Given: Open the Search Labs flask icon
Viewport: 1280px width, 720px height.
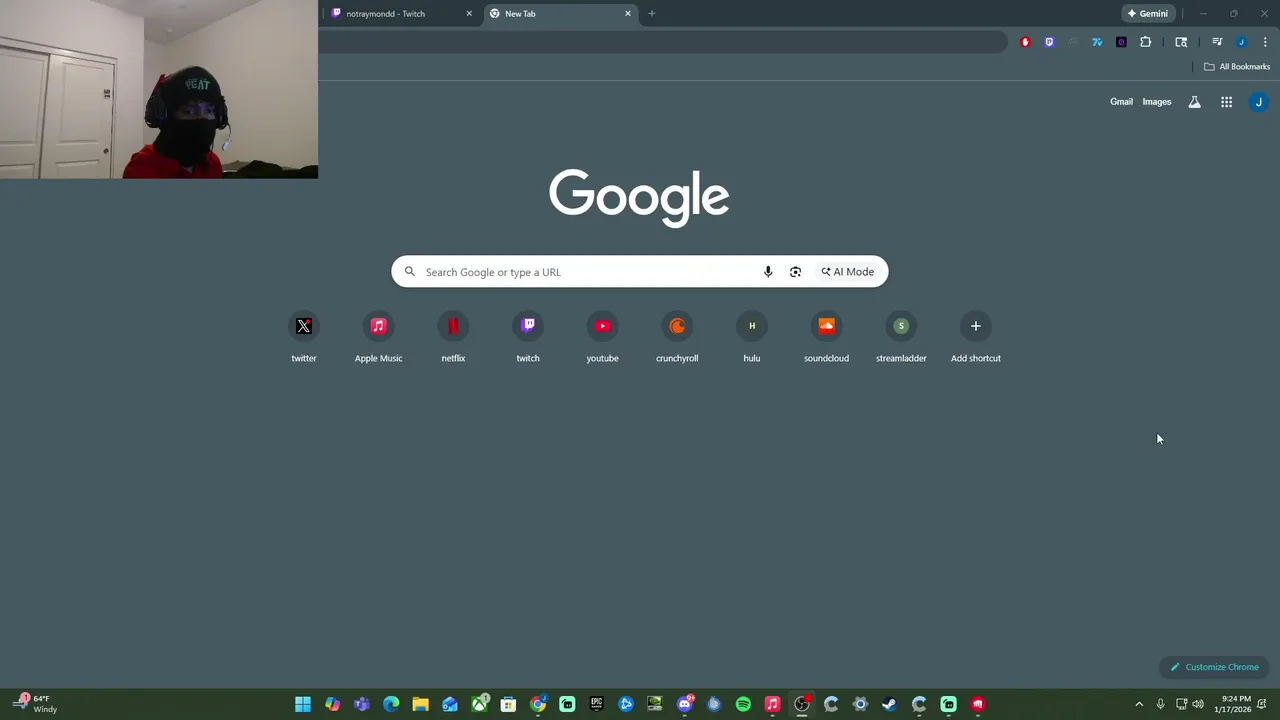Looking at the screenshot, I should click(x=1194, y=102).
